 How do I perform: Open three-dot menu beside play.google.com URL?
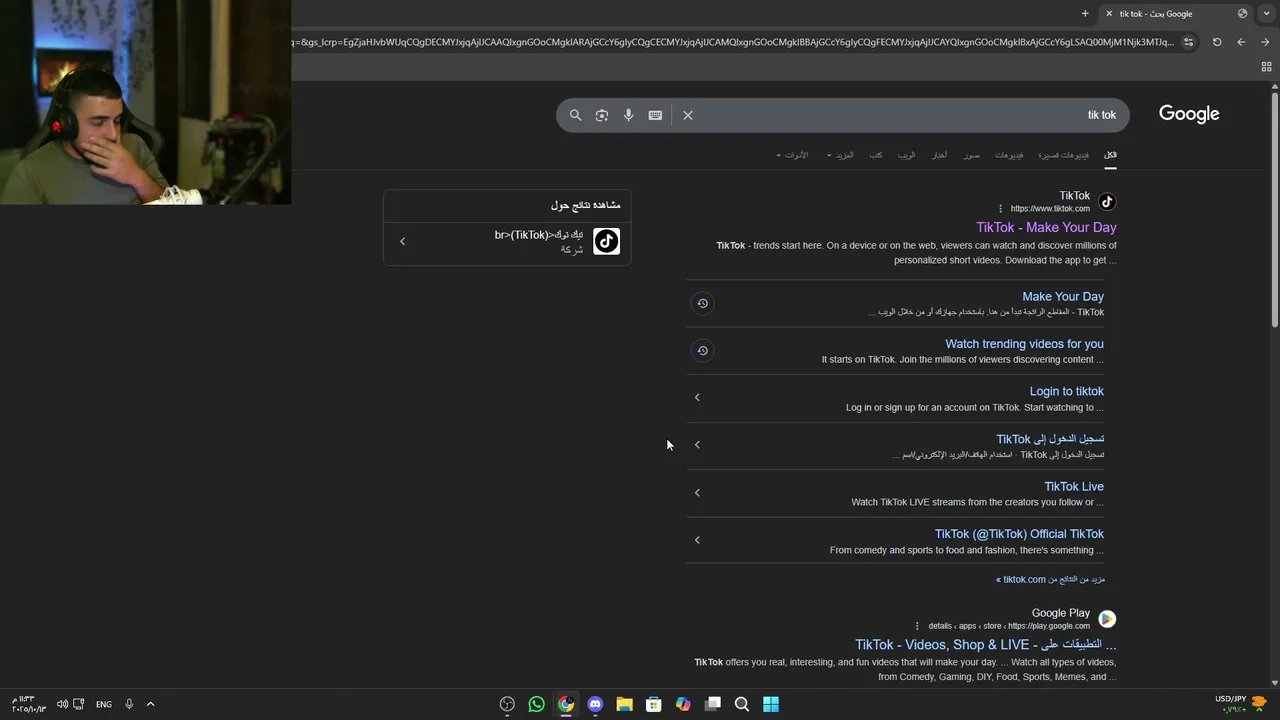917,626
